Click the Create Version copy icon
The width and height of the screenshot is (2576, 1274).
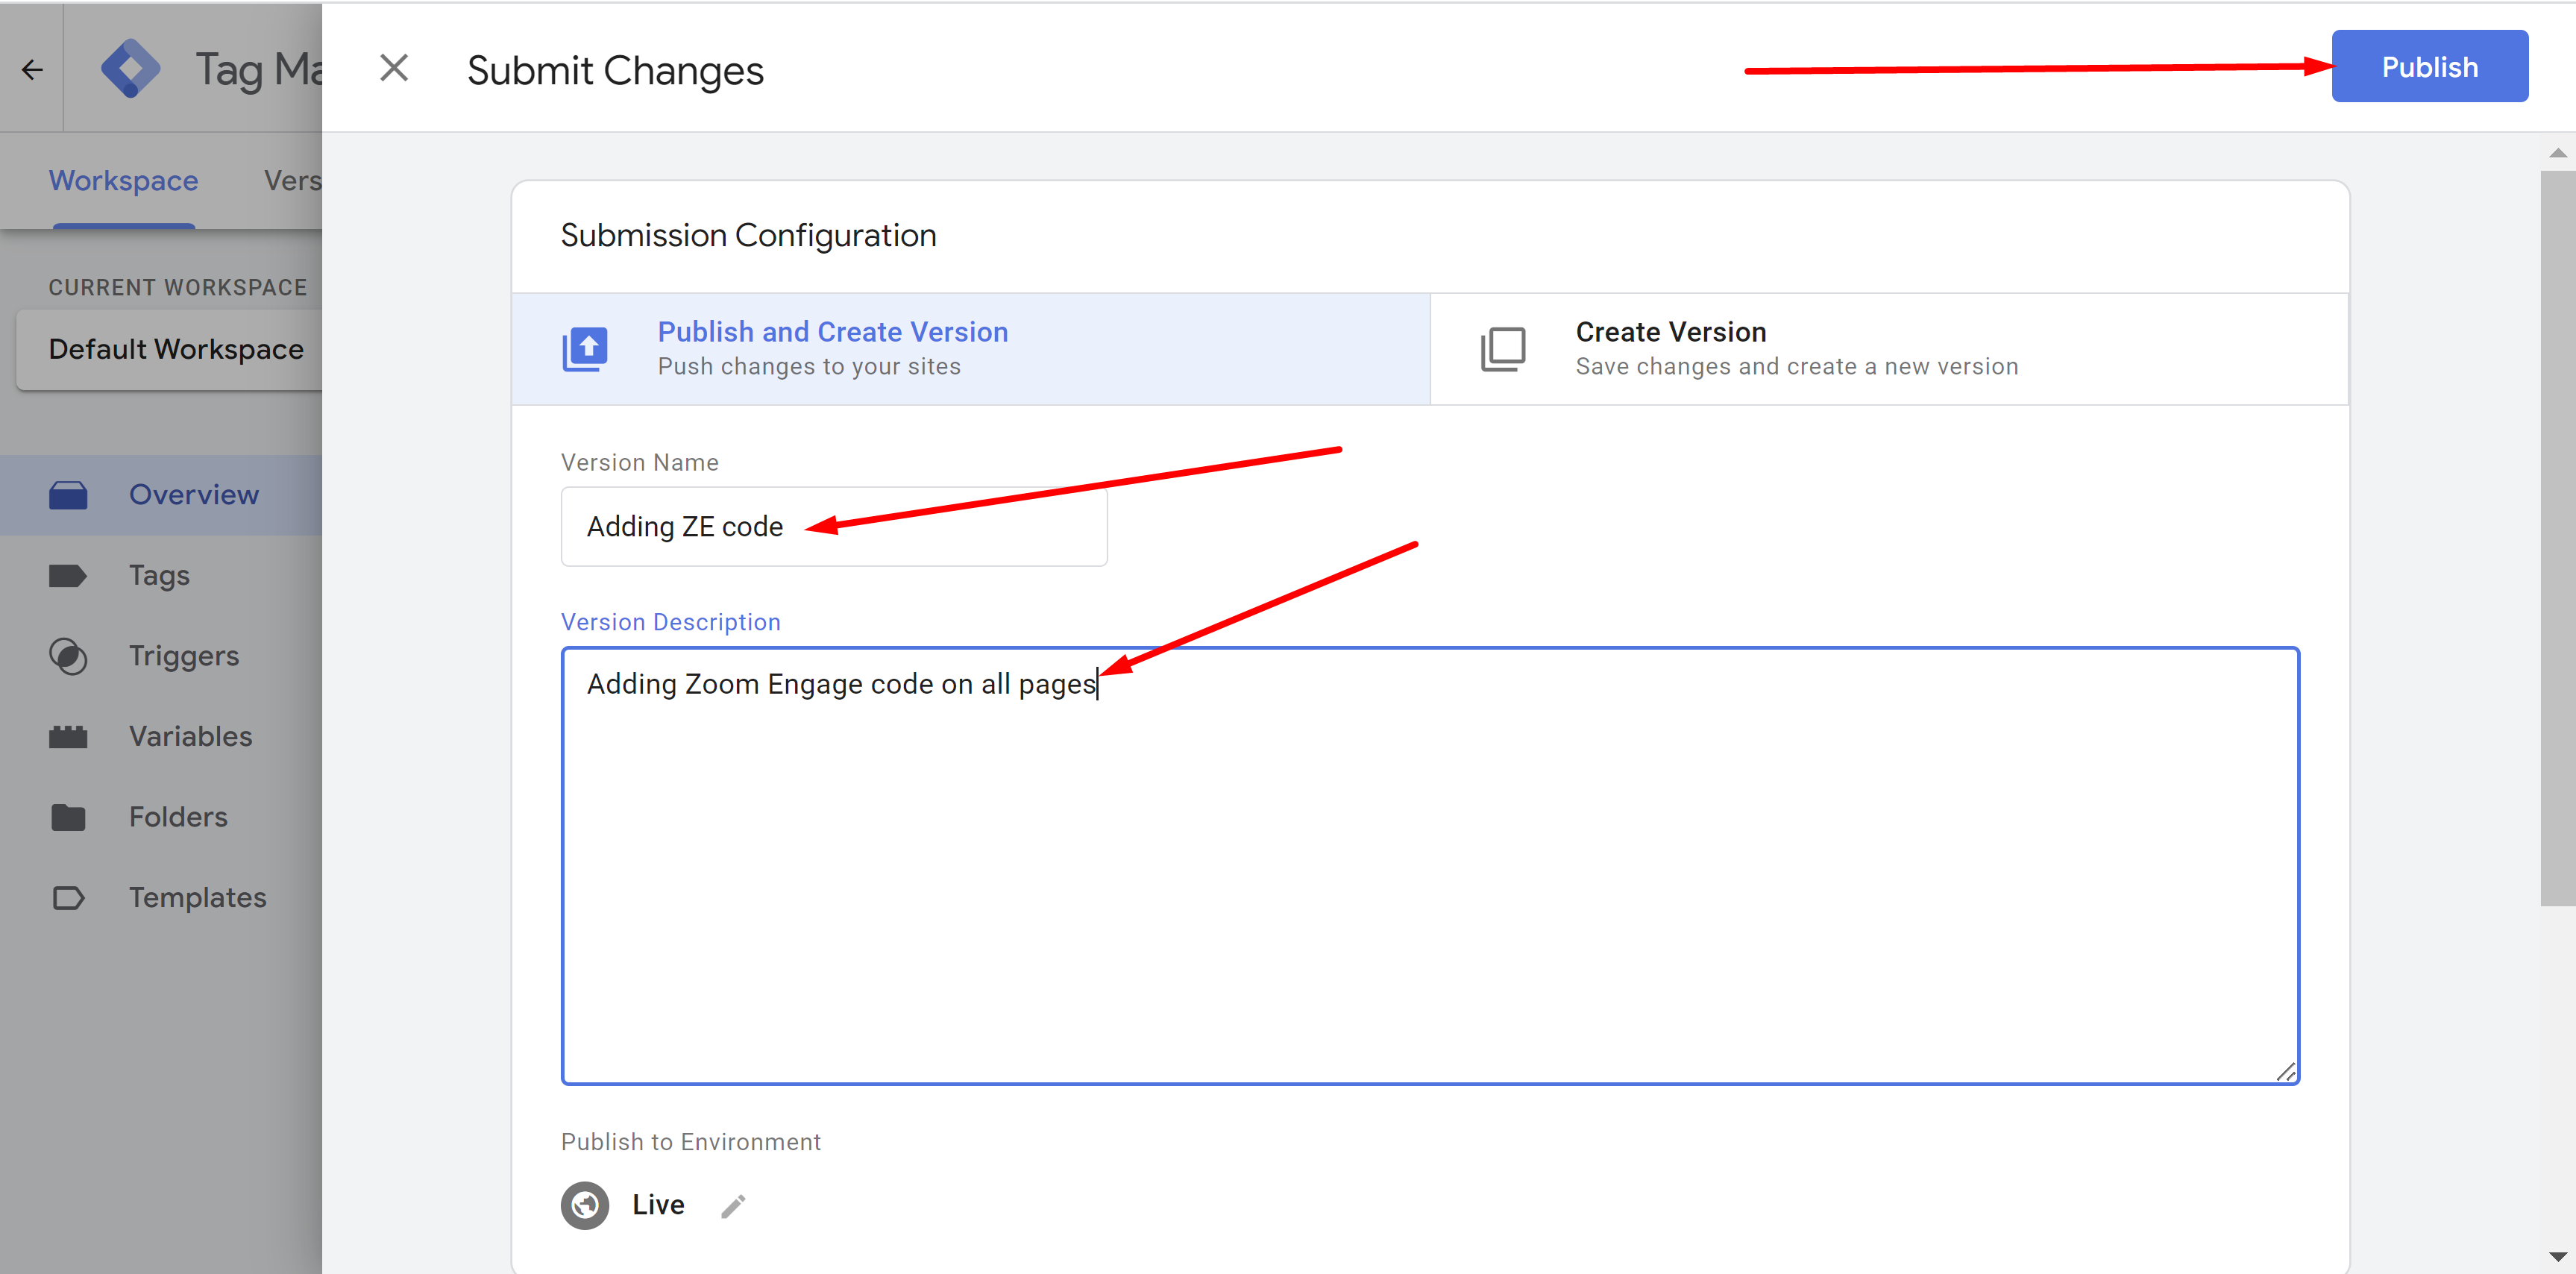pos(1503,349)
